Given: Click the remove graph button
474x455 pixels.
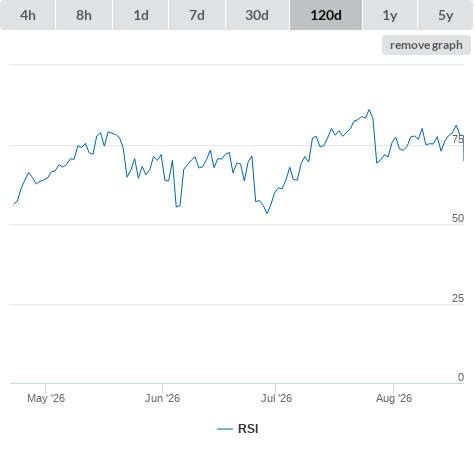Looking at the screenshot, I should 426,45.
